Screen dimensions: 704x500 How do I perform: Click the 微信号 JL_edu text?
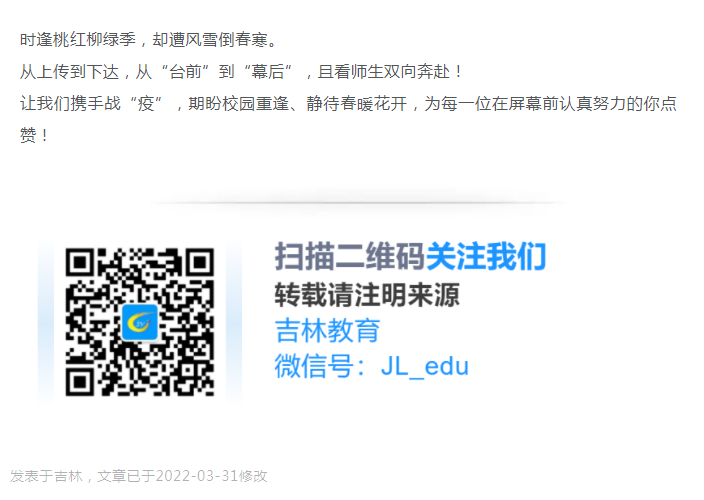372,366
